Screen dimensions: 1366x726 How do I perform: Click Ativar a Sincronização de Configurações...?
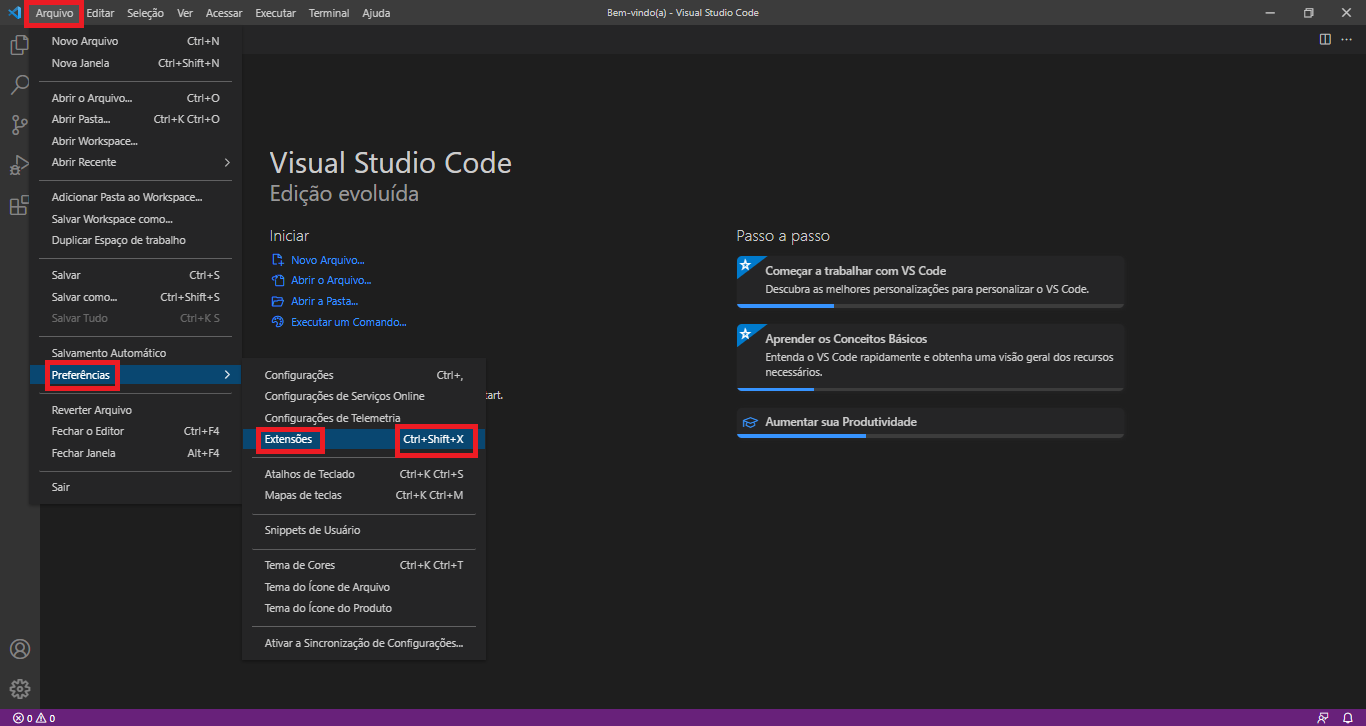364,643
